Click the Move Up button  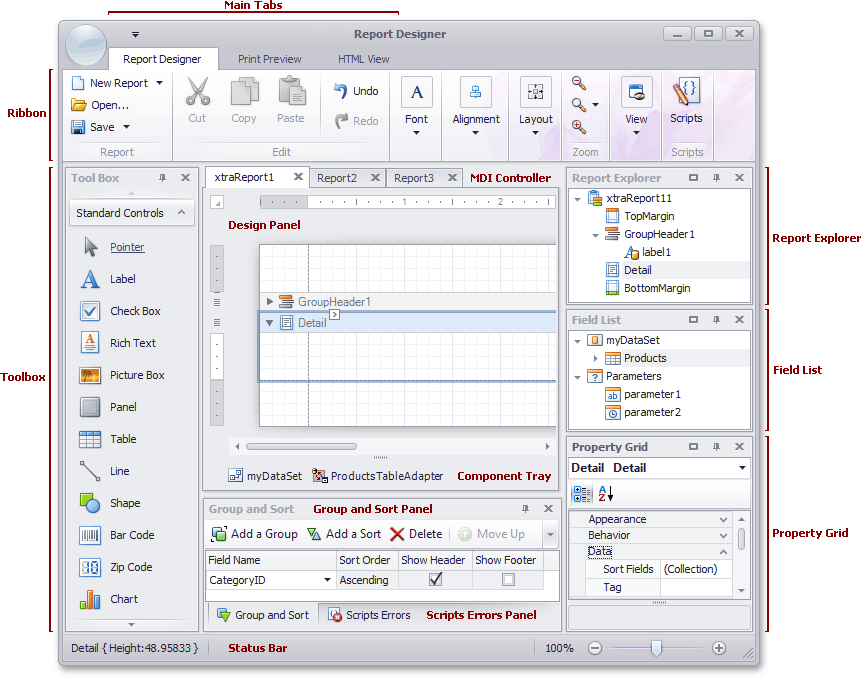(x=491, y=534)
